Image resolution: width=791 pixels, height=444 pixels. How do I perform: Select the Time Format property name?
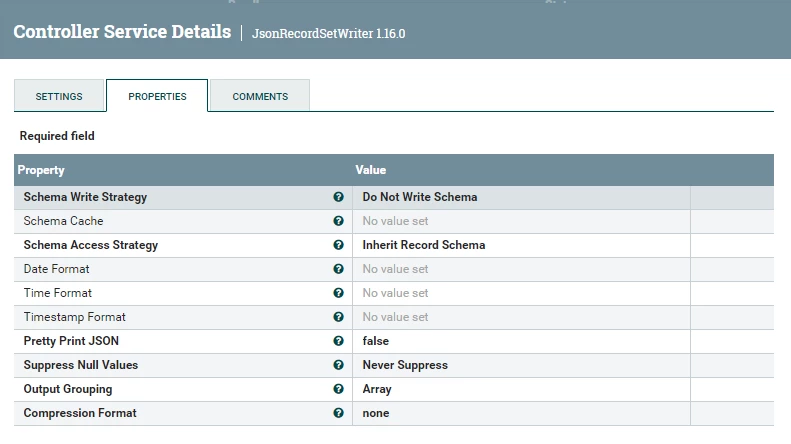pyautogui.click(x=58, y=293)
